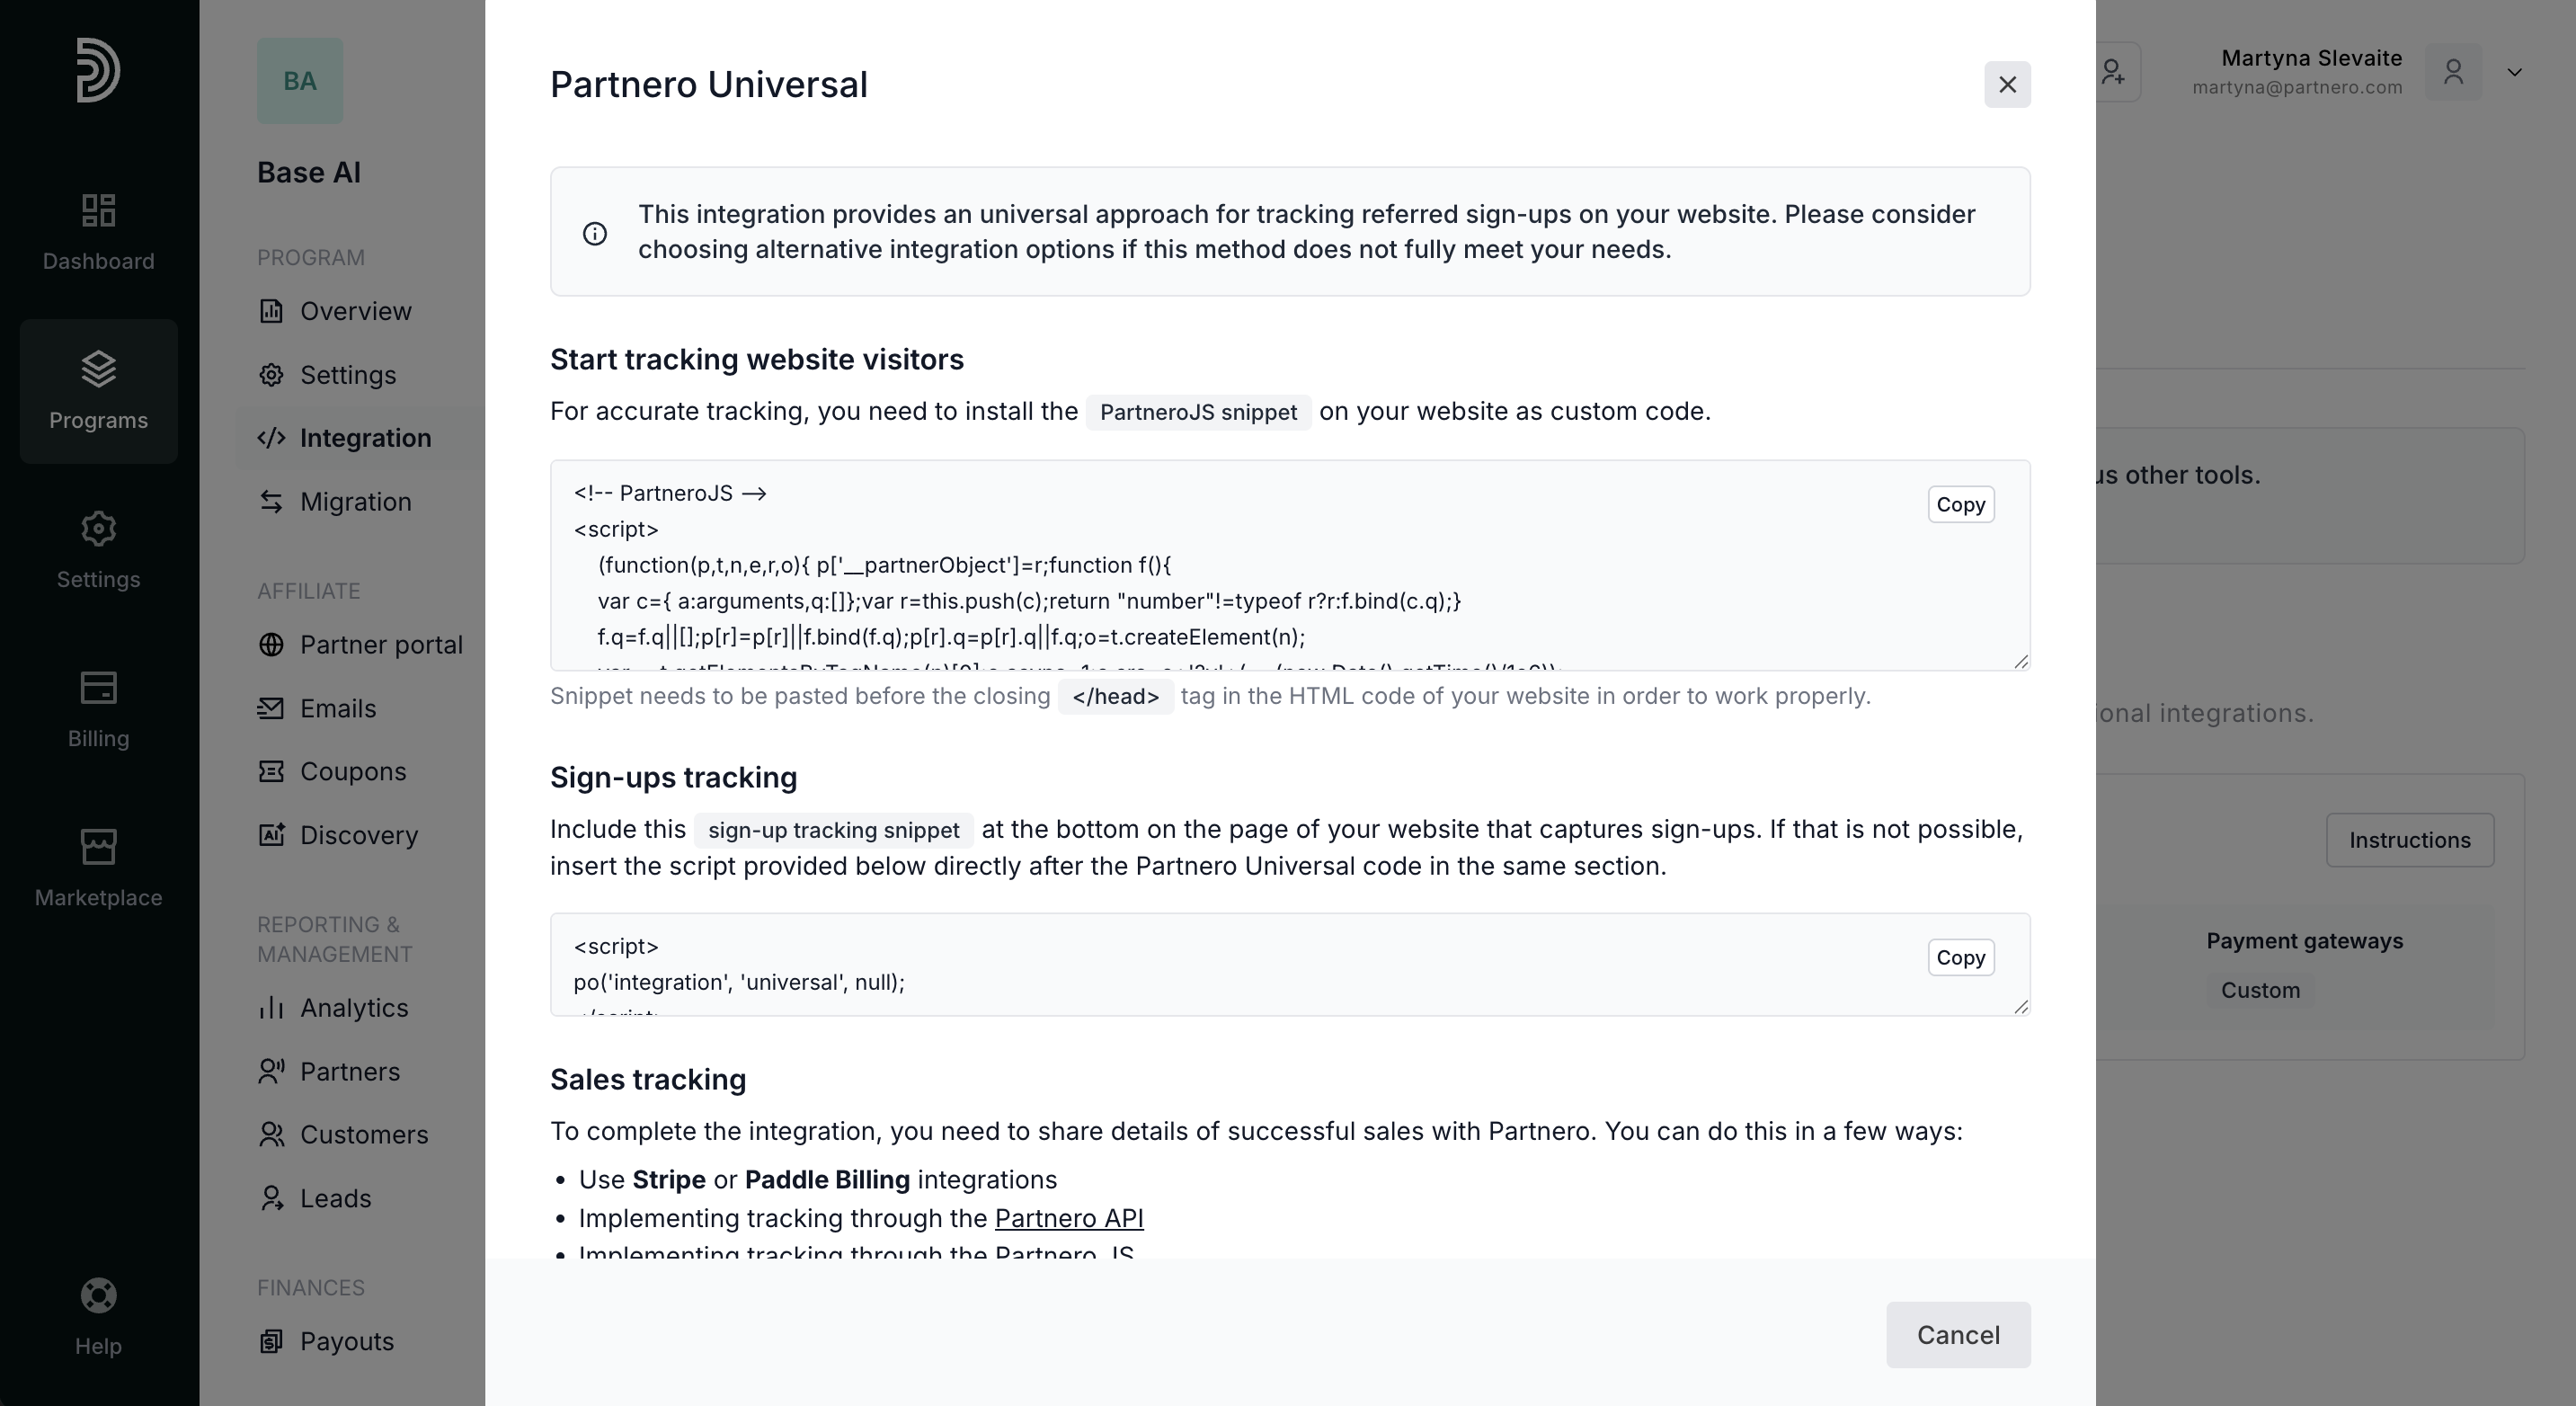Viewport: 2576px width, 1406px height.
Task: Open the Marketplace storefront icon
Action: 98,847
